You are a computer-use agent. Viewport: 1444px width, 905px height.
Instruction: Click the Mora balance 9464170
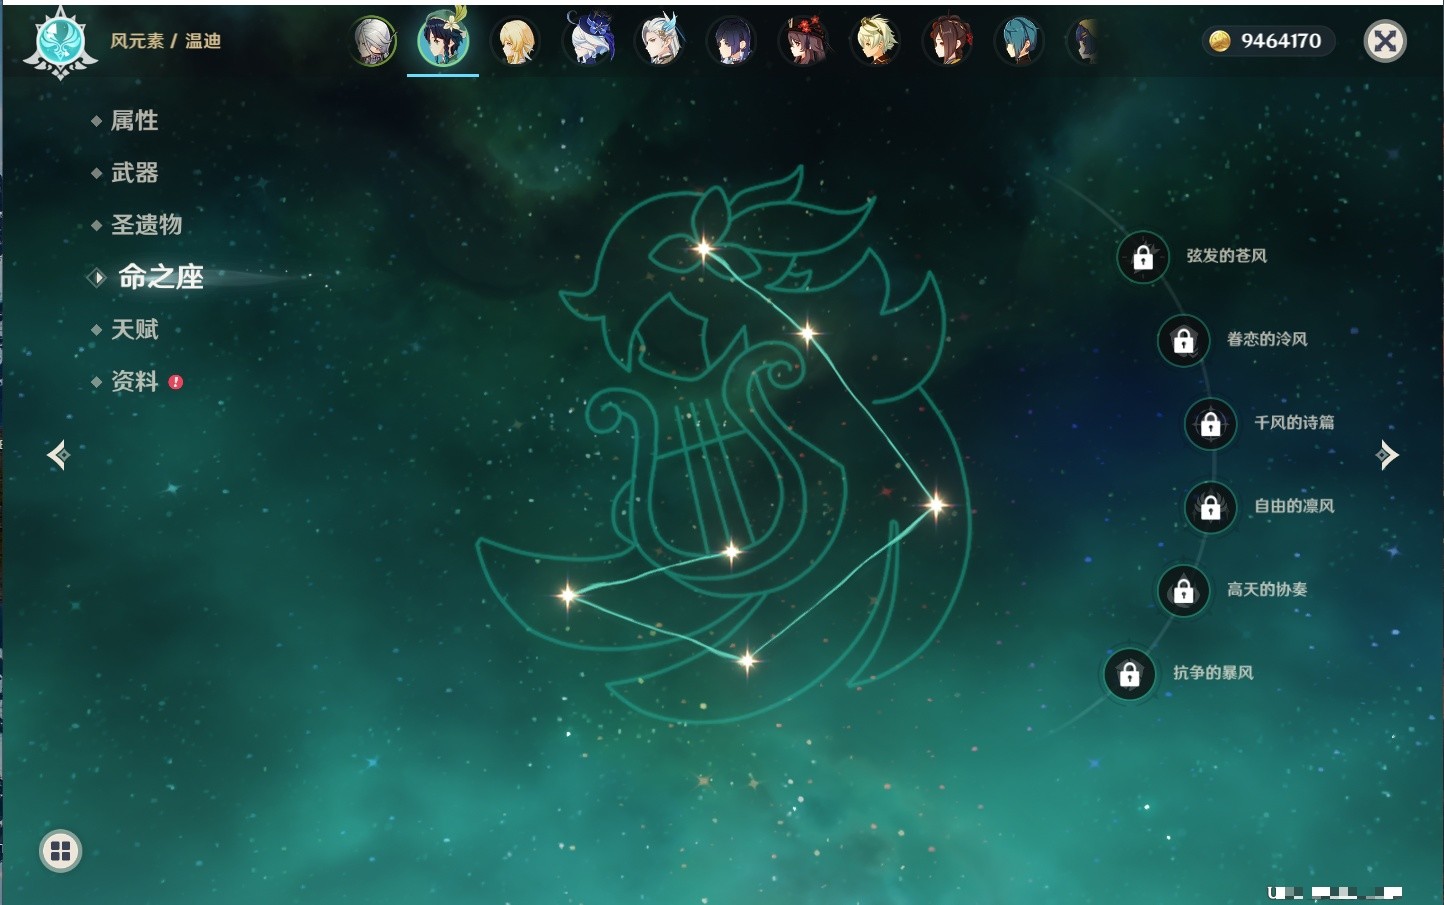tap(1281, 41)
